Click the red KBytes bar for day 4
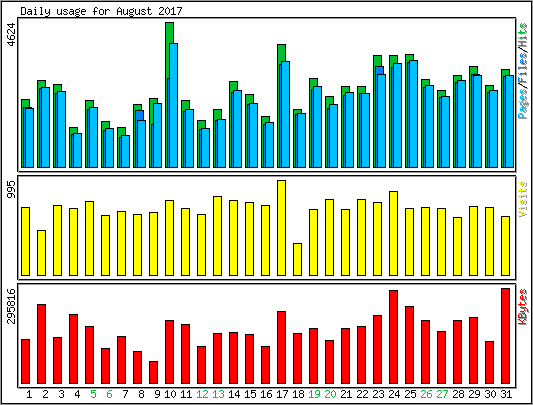Image resolution: width=533 pixels, height=405 pixels. coord(73,349)
